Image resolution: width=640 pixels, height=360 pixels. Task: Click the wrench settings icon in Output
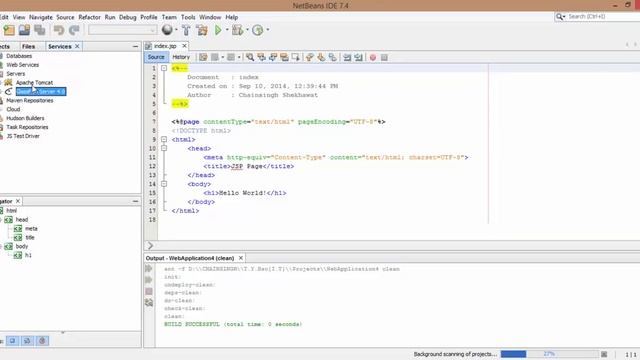point(149,302)
